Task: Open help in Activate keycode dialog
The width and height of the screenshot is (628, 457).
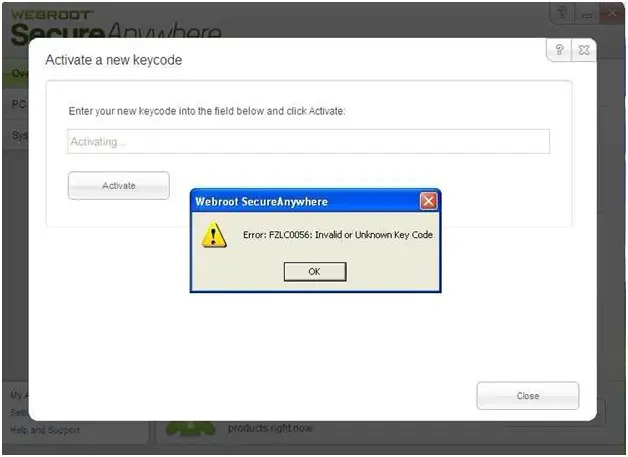Action: [x=559, y=50]
